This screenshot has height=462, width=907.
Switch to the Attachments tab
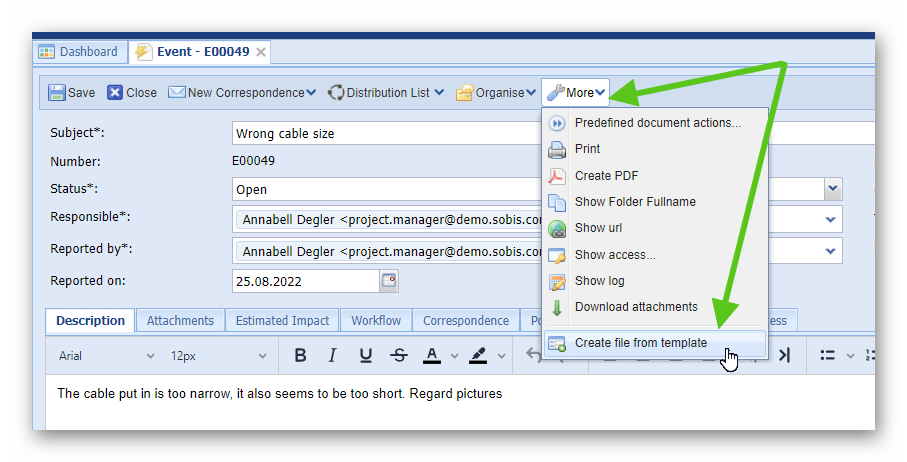180,321
